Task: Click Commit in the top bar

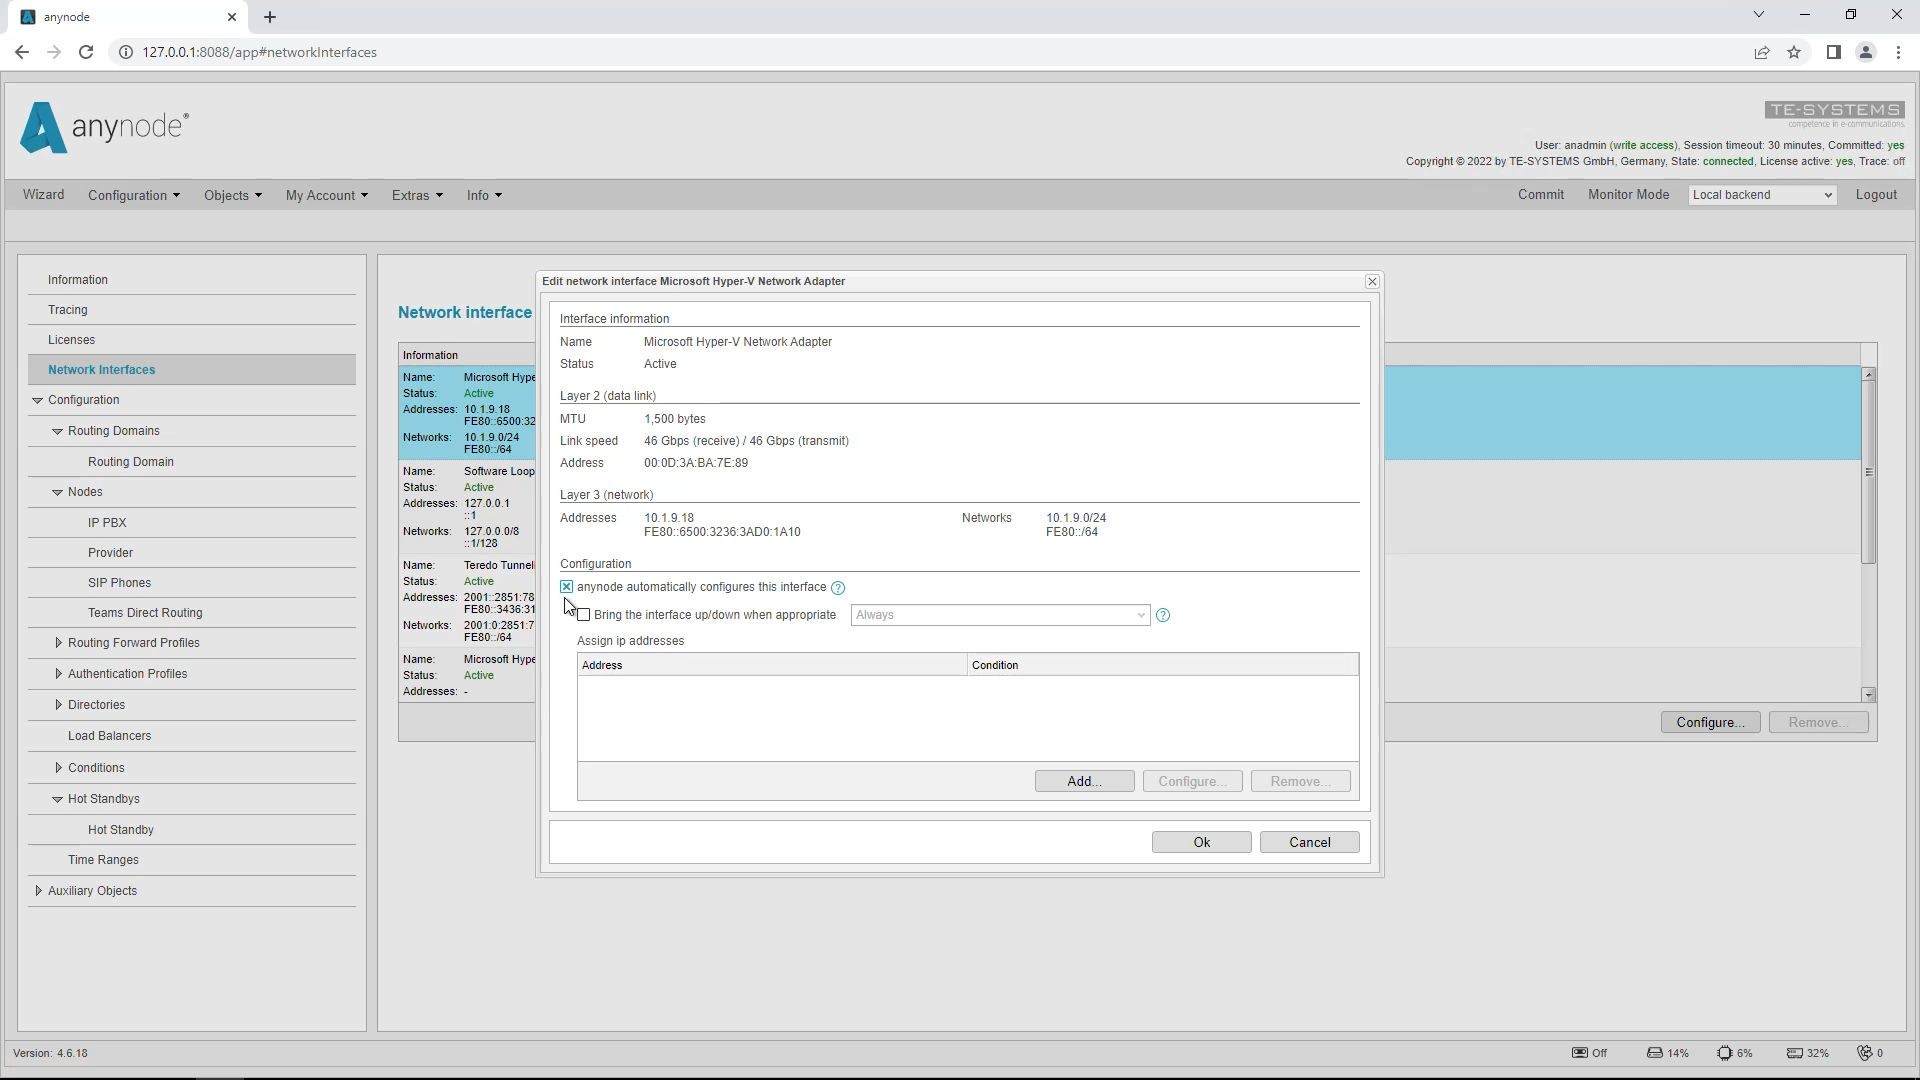Action: [x=1541, y=195]
